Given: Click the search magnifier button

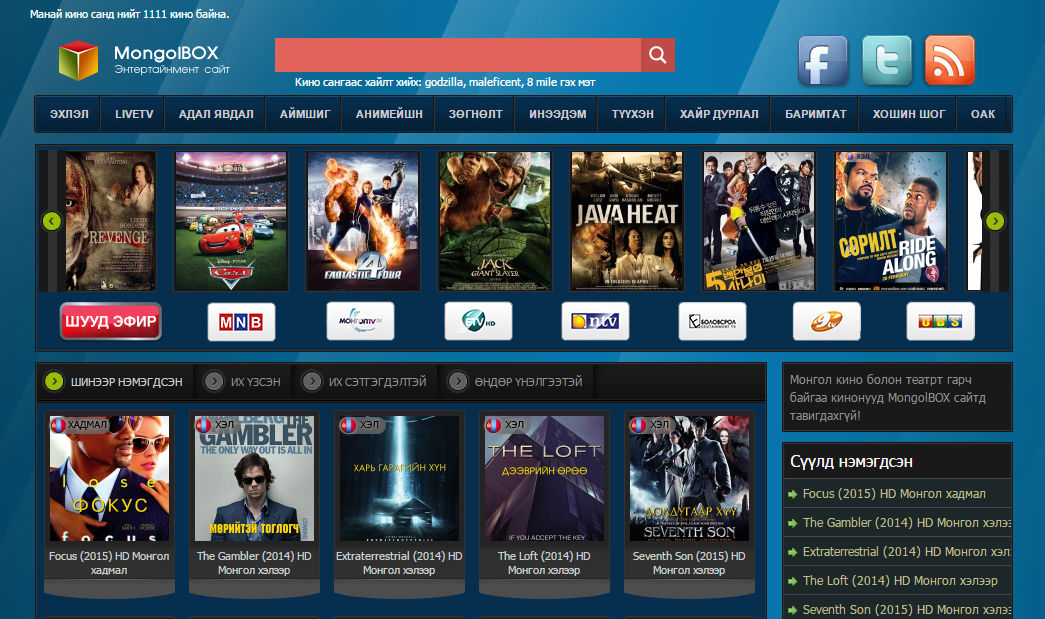Looking at the screenshot, I should (x=657, y=55).
